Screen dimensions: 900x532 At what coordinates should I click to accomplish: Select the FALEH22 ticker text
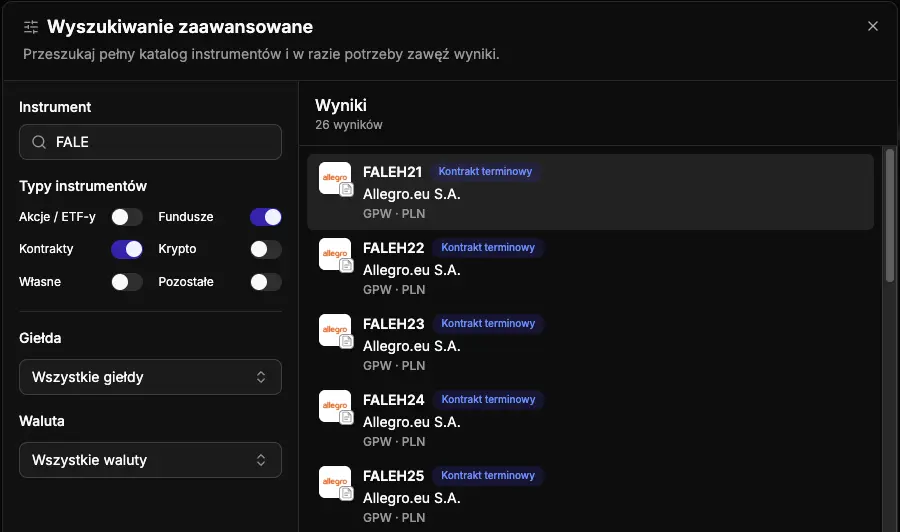pyautogui.click(x=394, y=248)
